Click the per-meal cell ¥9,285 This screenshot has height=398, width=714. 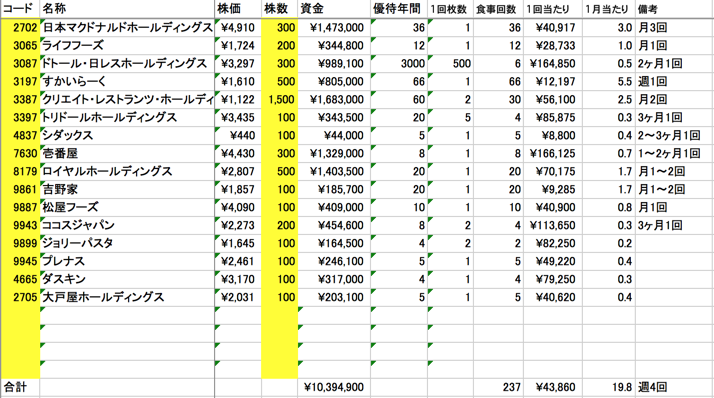click(552, 189)
